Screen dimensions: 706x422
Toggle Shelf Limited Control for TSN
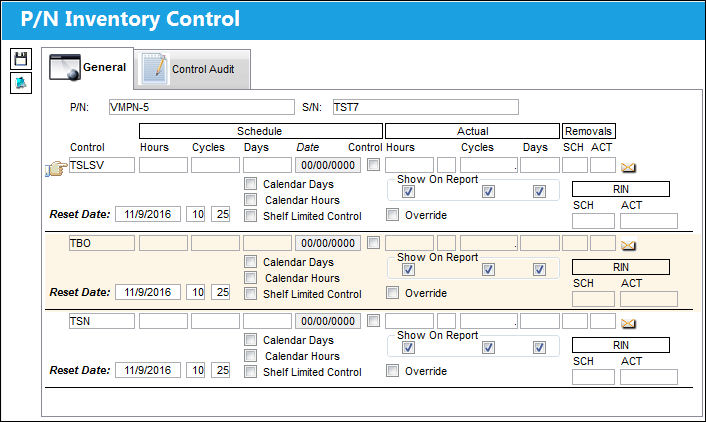coord(250,372)
